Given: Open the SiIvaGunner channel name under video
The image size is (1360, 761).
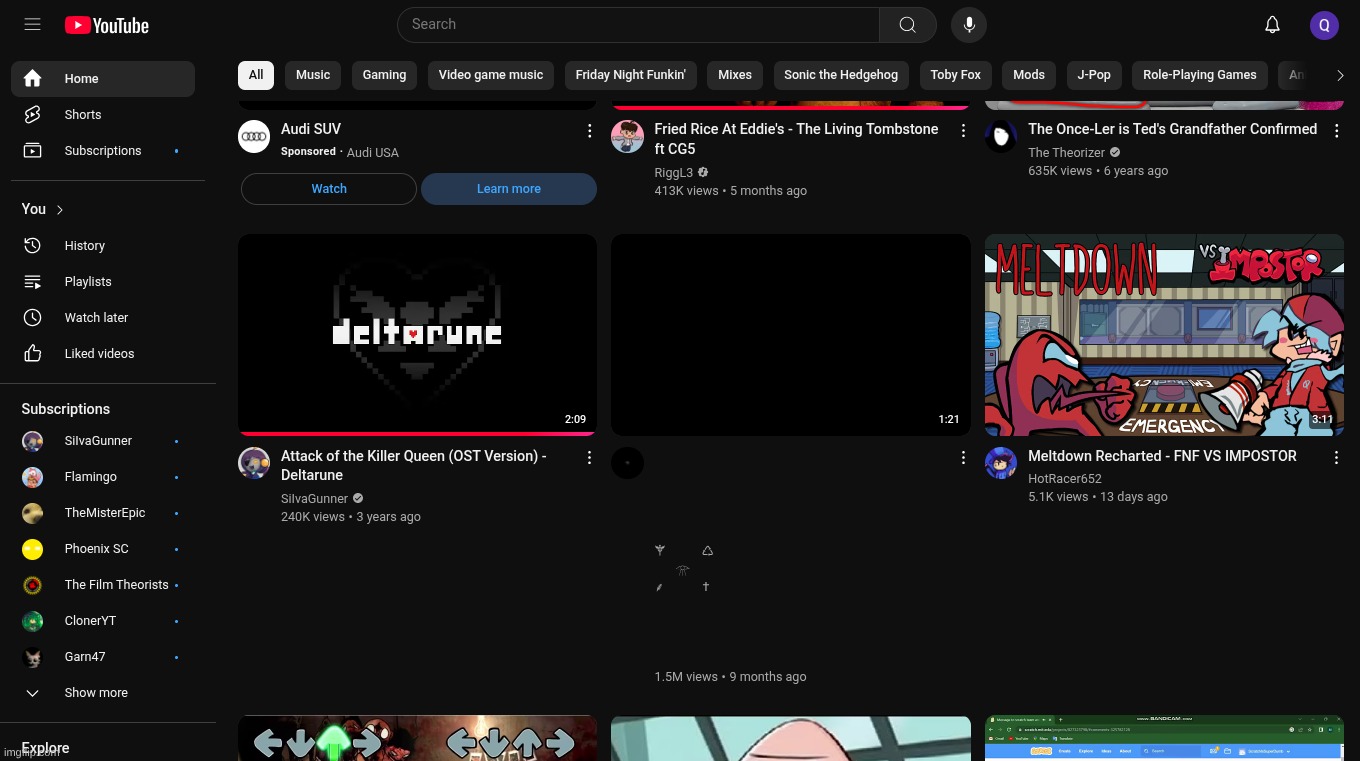Looking at the screenshot, I should 314,499.
